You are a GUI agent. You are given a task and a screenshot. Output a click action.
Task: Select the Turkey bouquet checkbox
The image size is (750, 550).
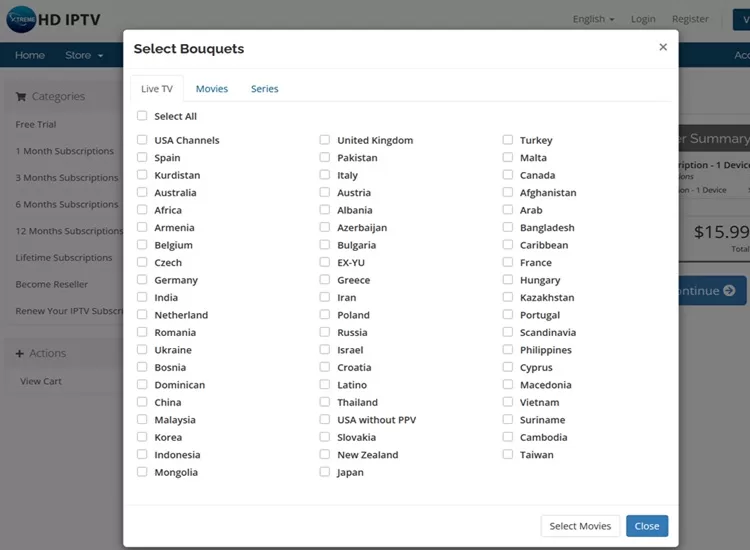click(508, 140)
